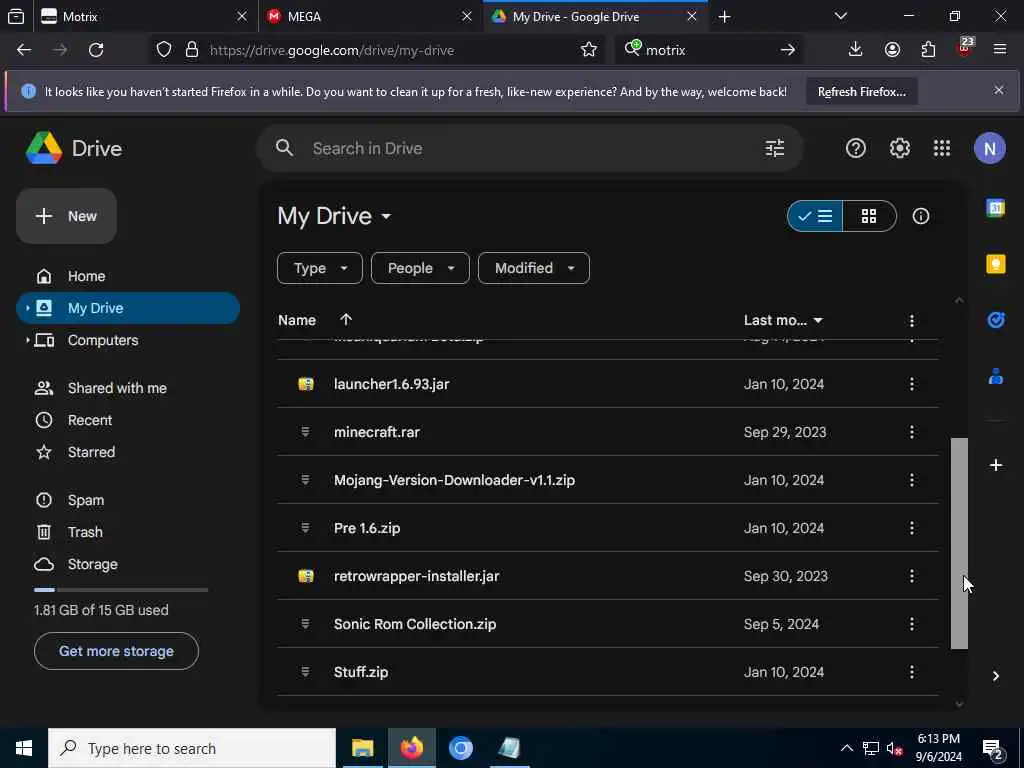1024x768 pixels.
Task: Open Google Keep side panel
Action: click(995, 264)
